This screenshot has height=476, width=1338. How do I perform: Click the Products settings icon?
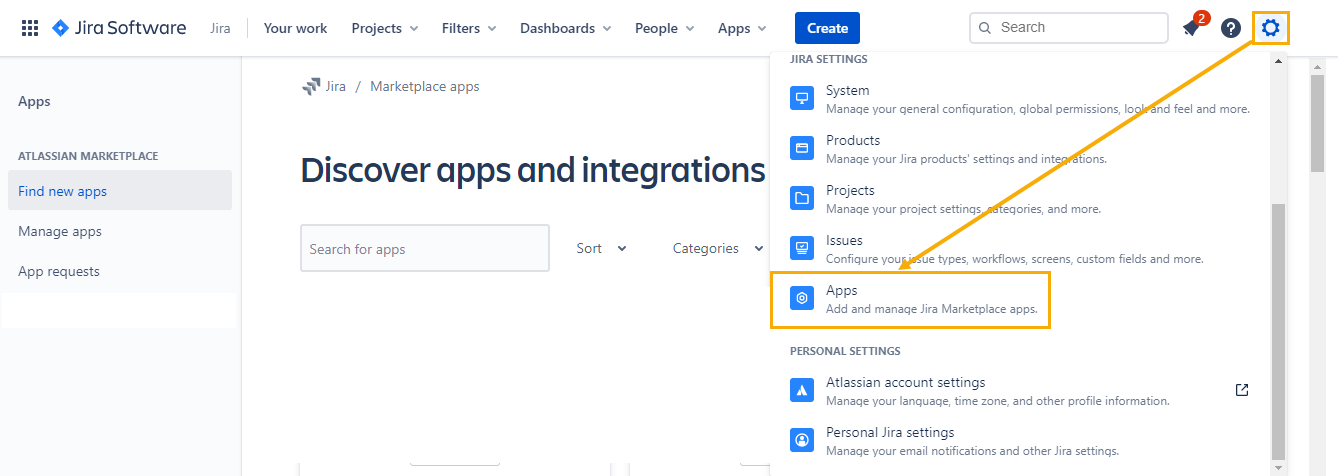point(802,148)
